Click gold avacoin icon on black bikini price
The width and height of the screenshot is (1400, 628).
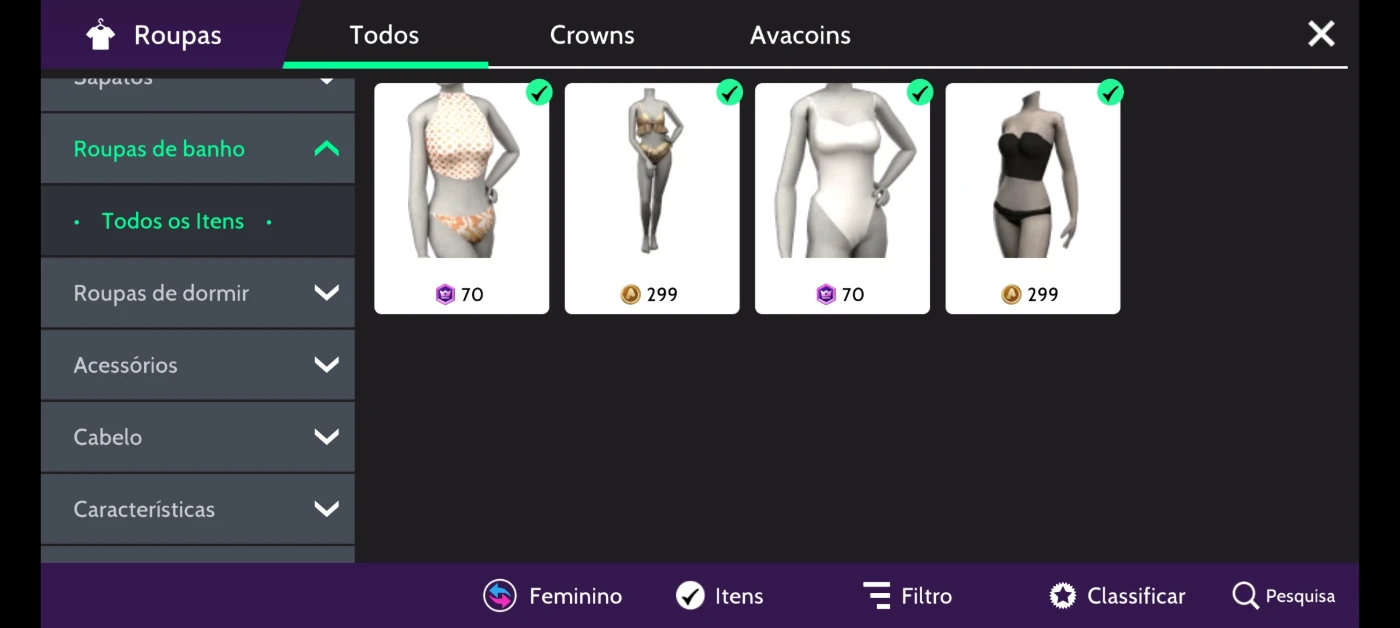click(x=1011, y=294)
